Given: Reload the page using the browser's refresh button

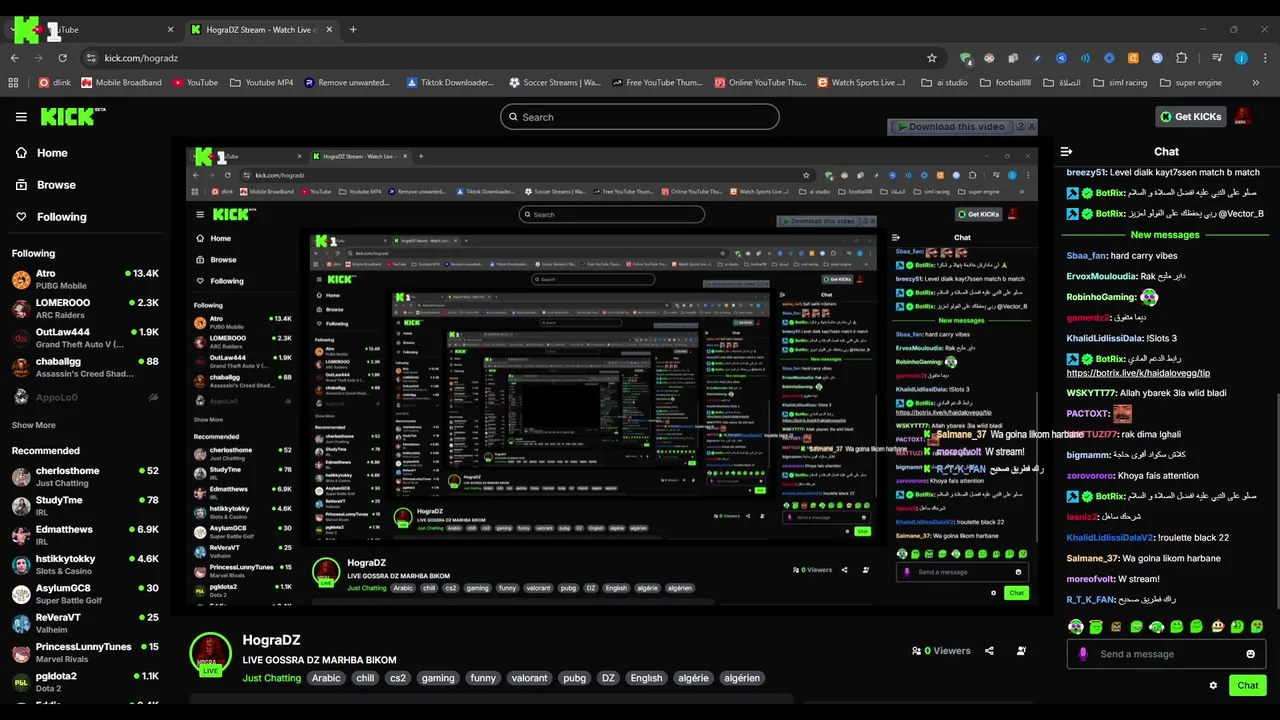Looking at the screenshot, I should pos(64,58).
